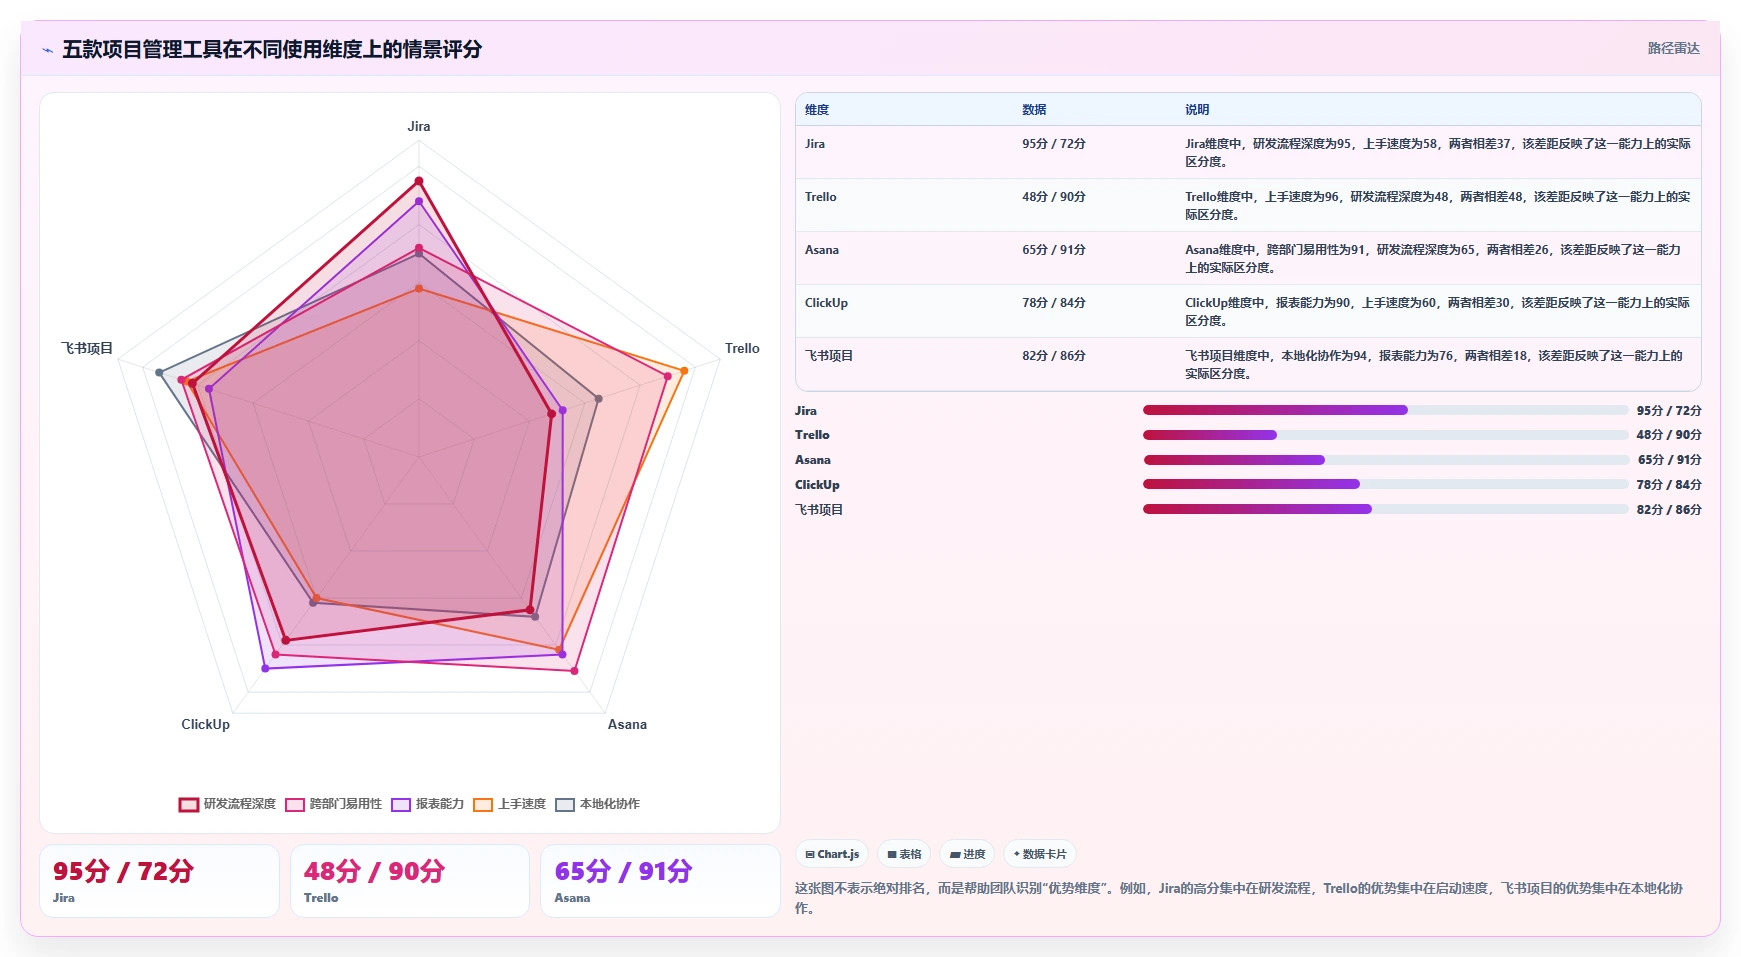Click the ClickUp axis label on radar
Image resolution: width=1741 pixels, height=957 pixels.
[205, 725]
